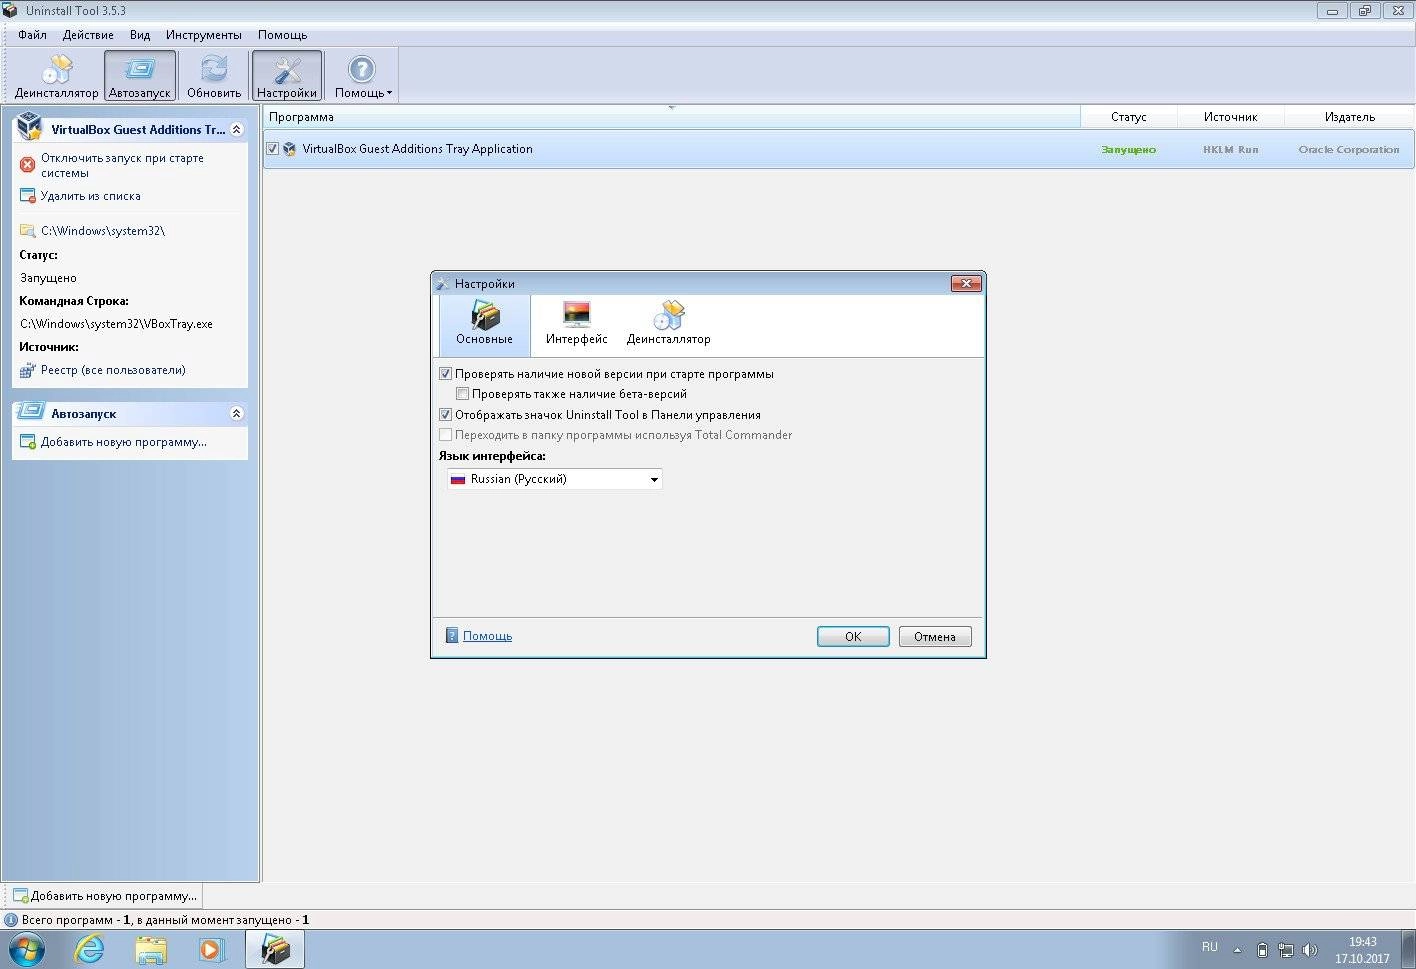Open the Windows Start menu
This screenshot has height=969, width=1416.
27,948
